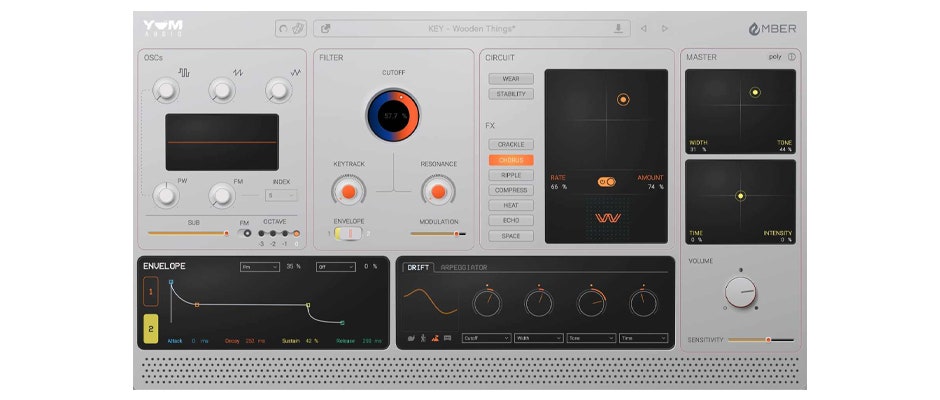Click the save preset download icon
The image size is (940, 400).
click(x=618, y=29)
